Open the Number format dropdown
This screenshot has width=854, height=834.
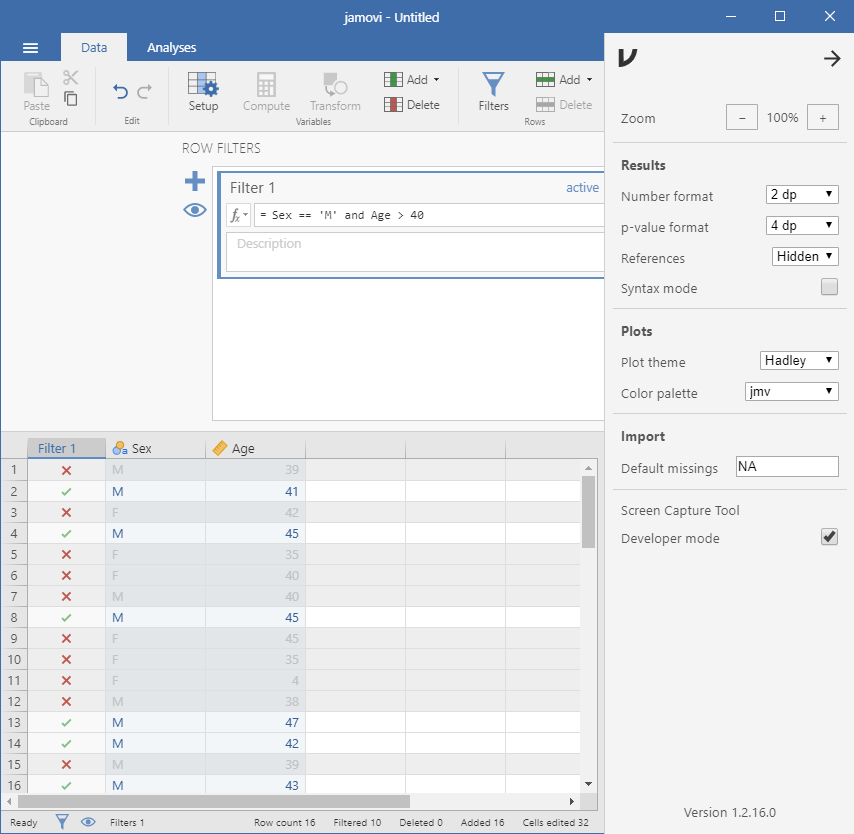click(803, 195)
